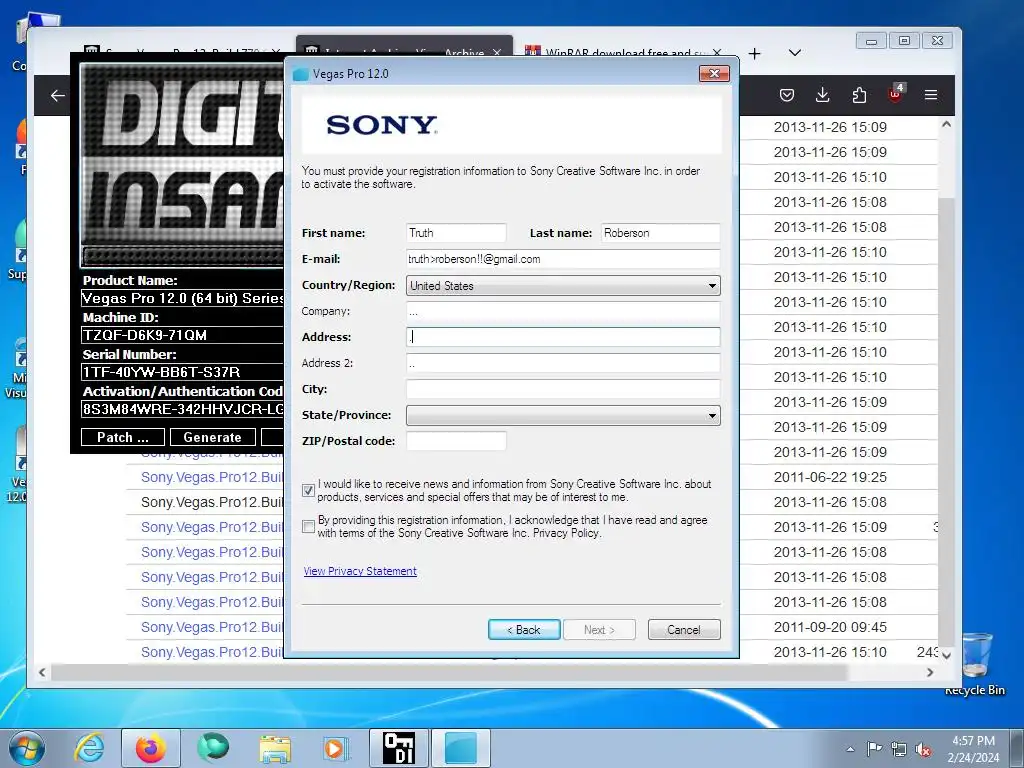Focus the Address 2 field
Viewport: 1024px width, 768px height.
click(563, 363)
